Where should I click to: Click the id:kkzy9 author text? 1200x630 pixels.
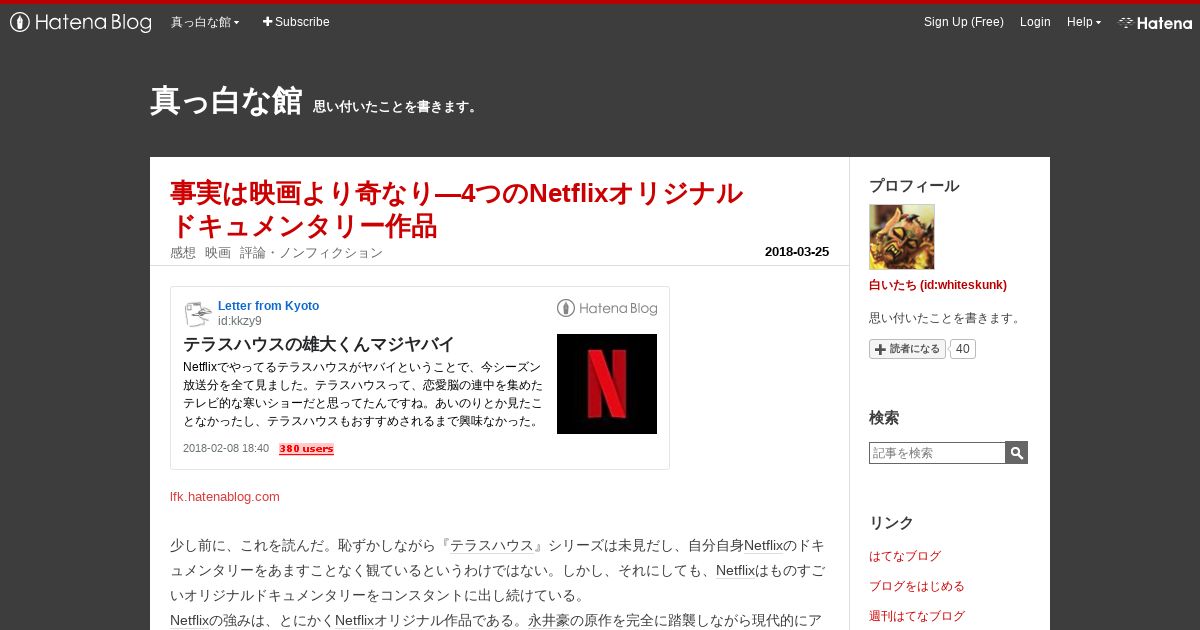click(240, 321)
